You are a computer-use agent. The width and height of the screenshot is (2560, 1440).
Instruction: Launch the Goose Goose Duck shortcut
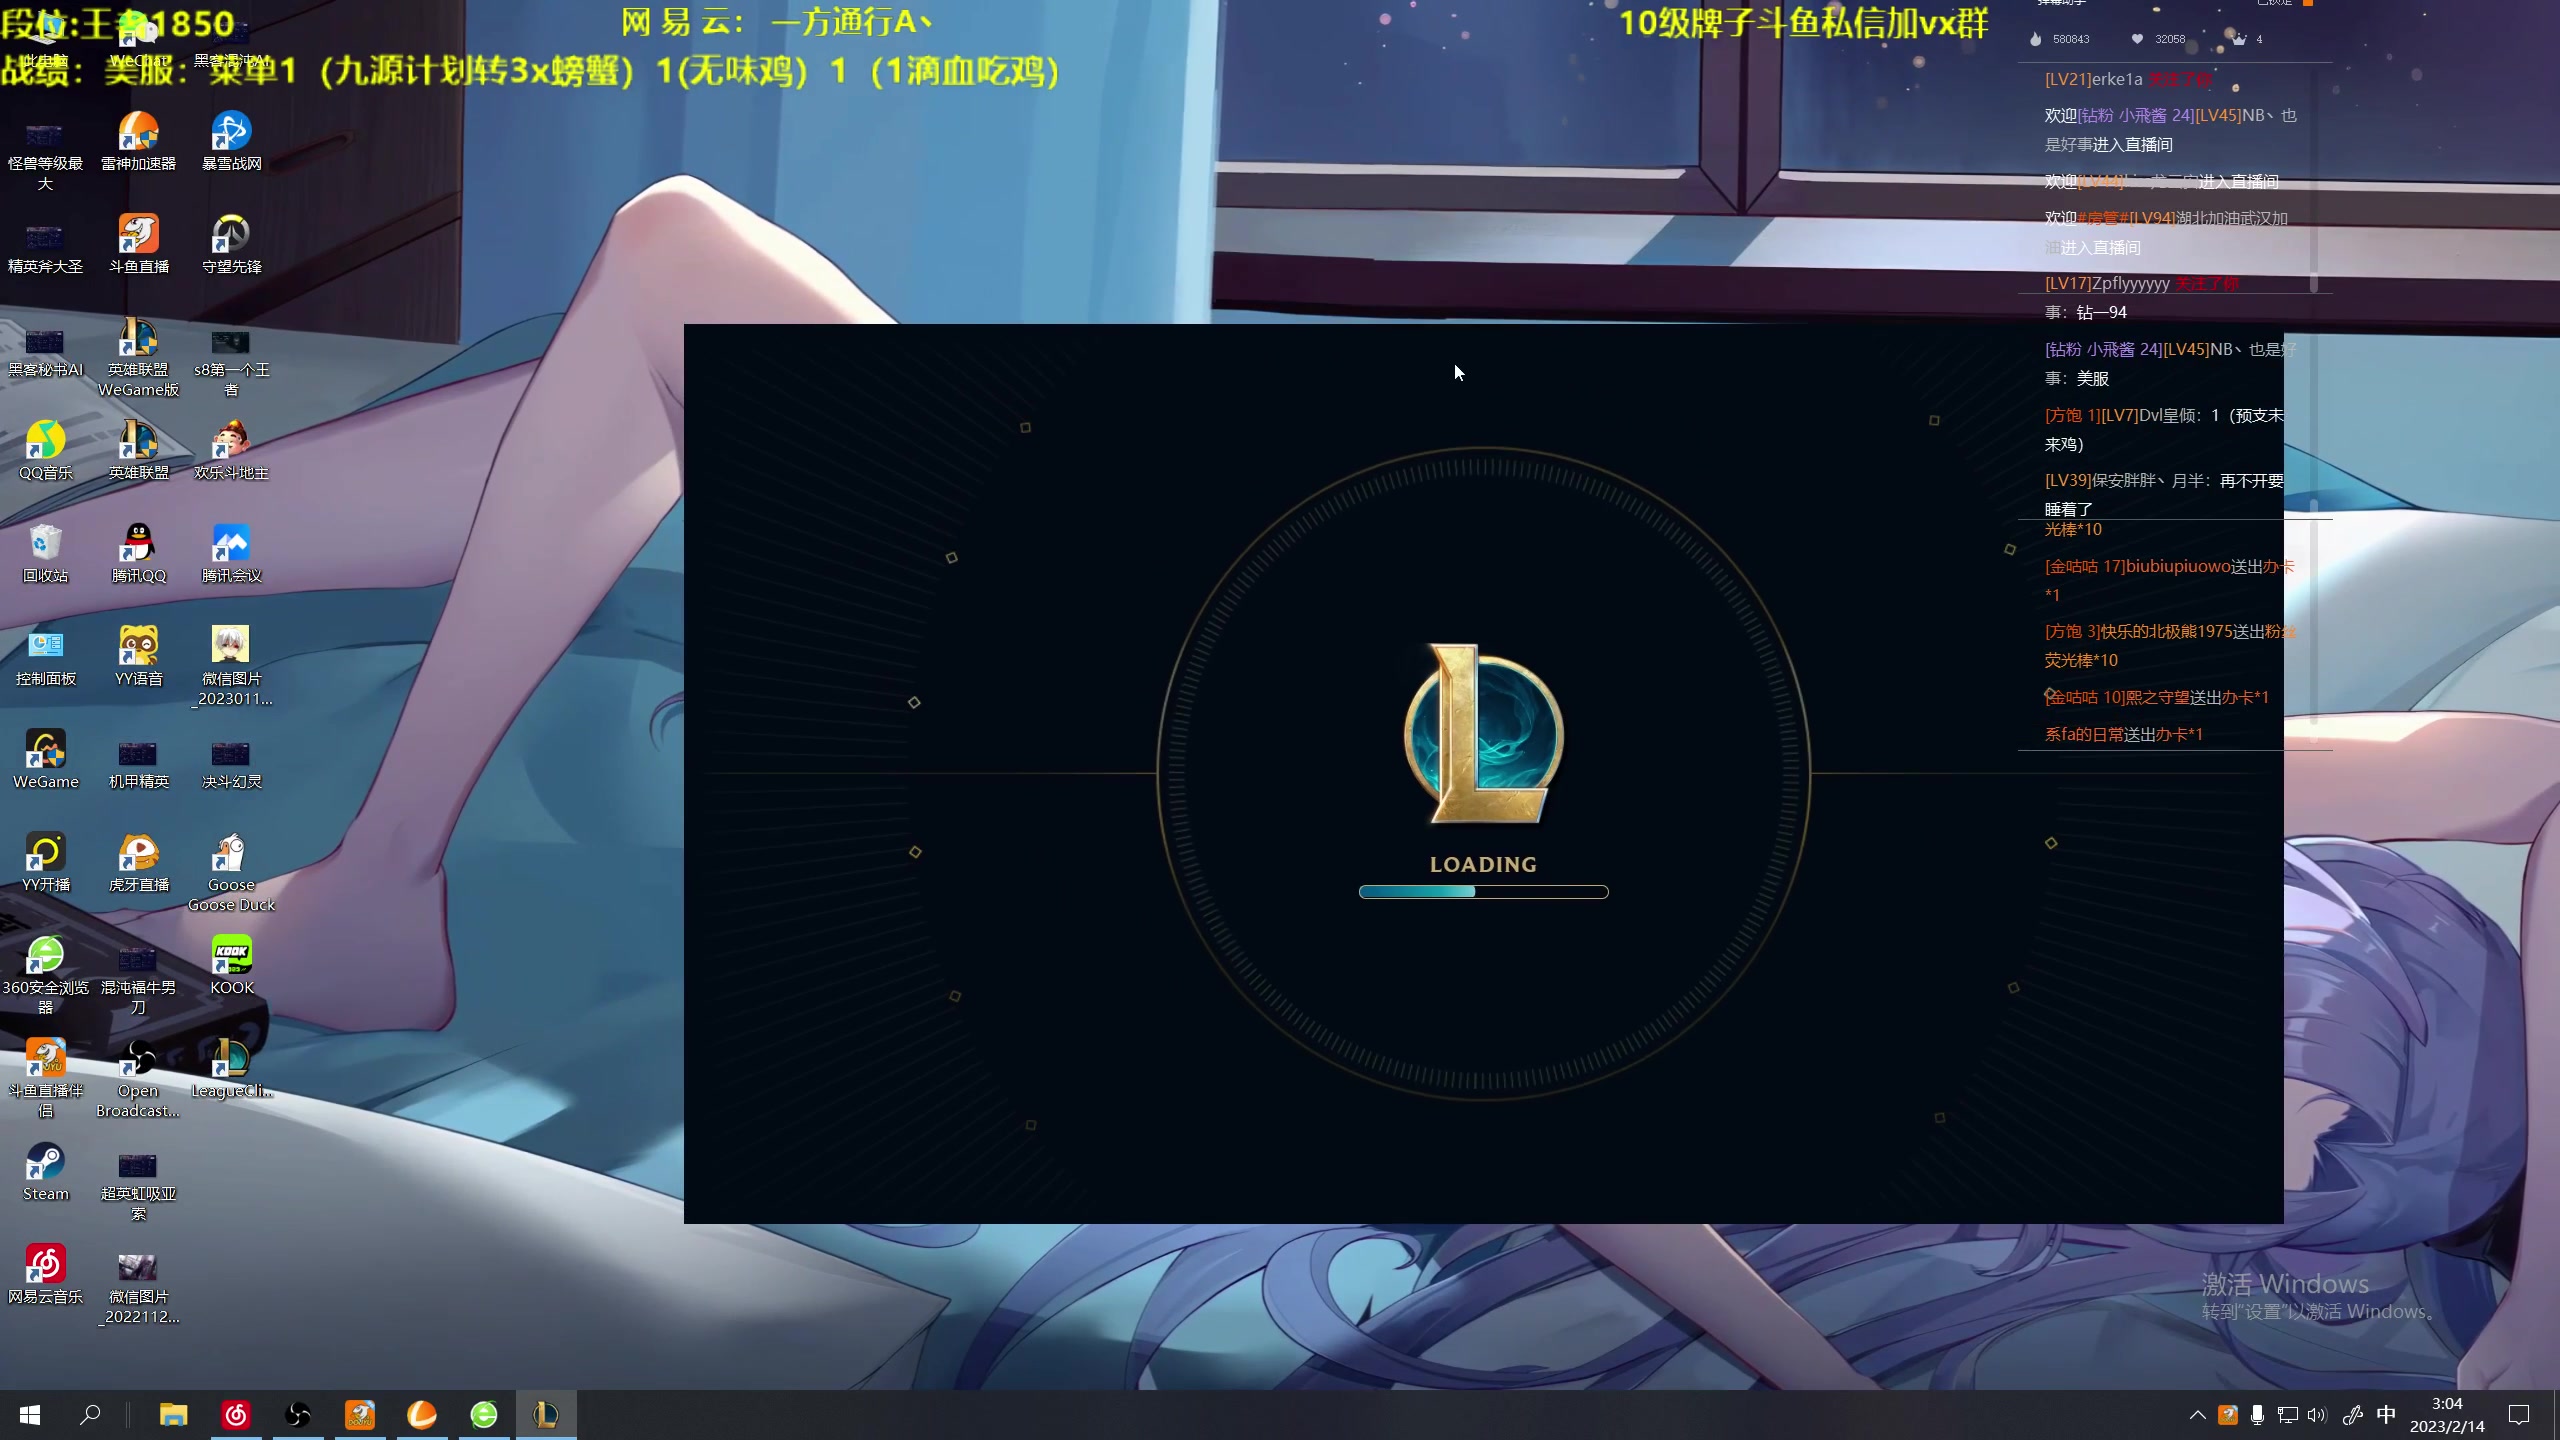tap(231, 872)
